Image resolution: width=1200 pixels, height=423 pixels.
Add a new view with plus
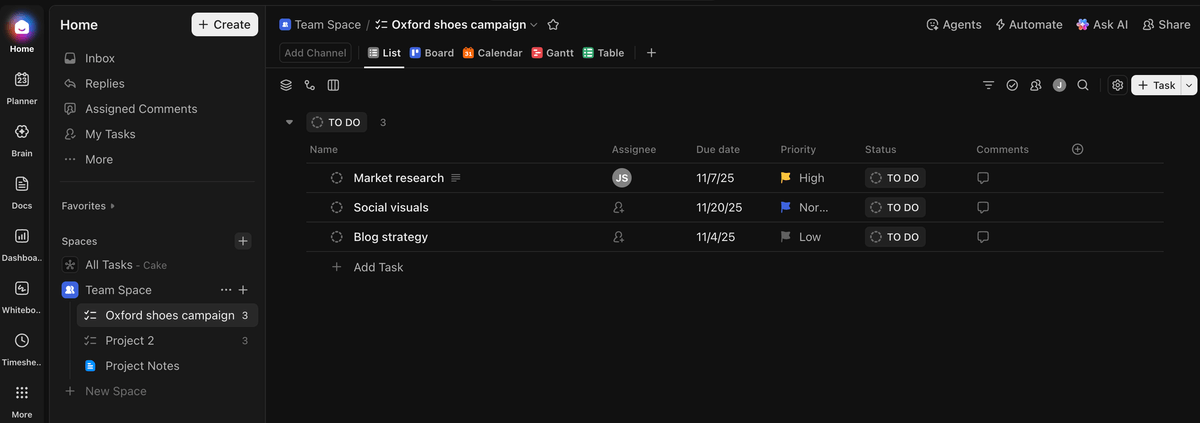pyautogui.click(x=651, y=53)
